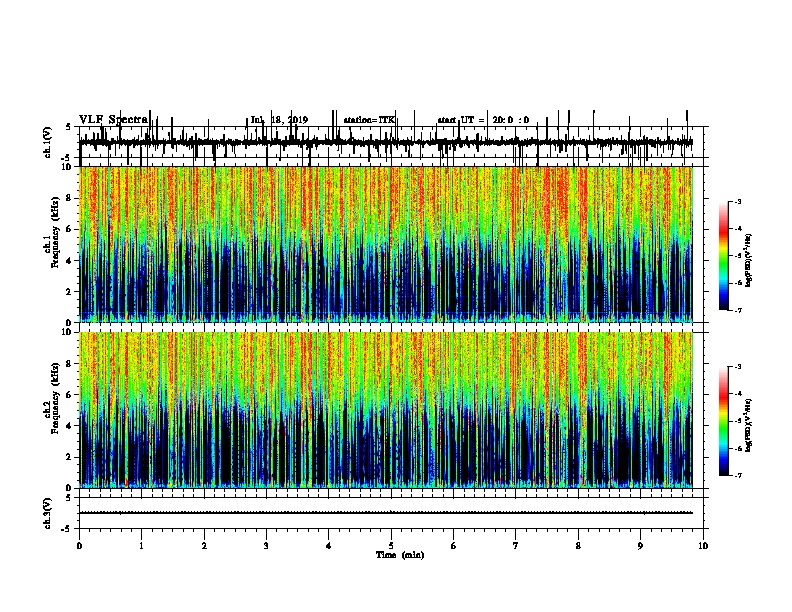This screenshot has width=792, height=612.
Task: Click the ch.2 color bar 'log(PSD)' label
Action: pos(749,426)
